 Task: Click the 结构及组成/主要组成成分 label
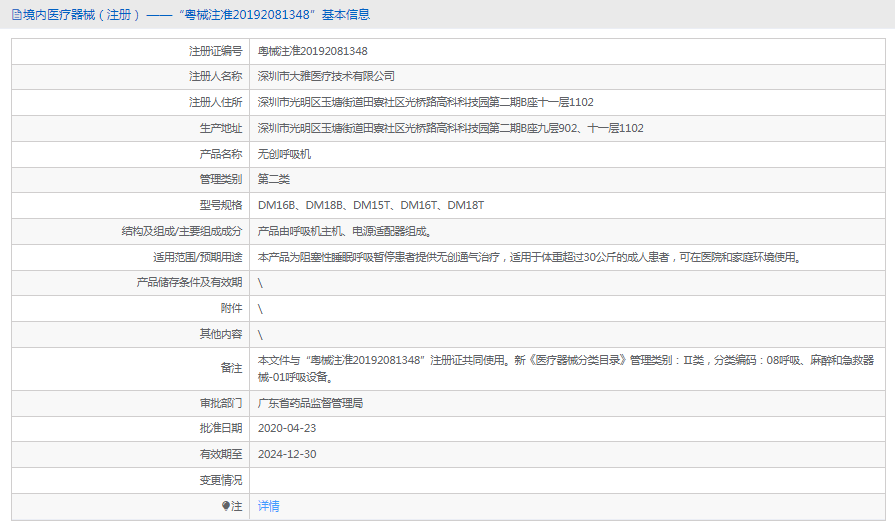pyautogui.click(x=182, y=231)
